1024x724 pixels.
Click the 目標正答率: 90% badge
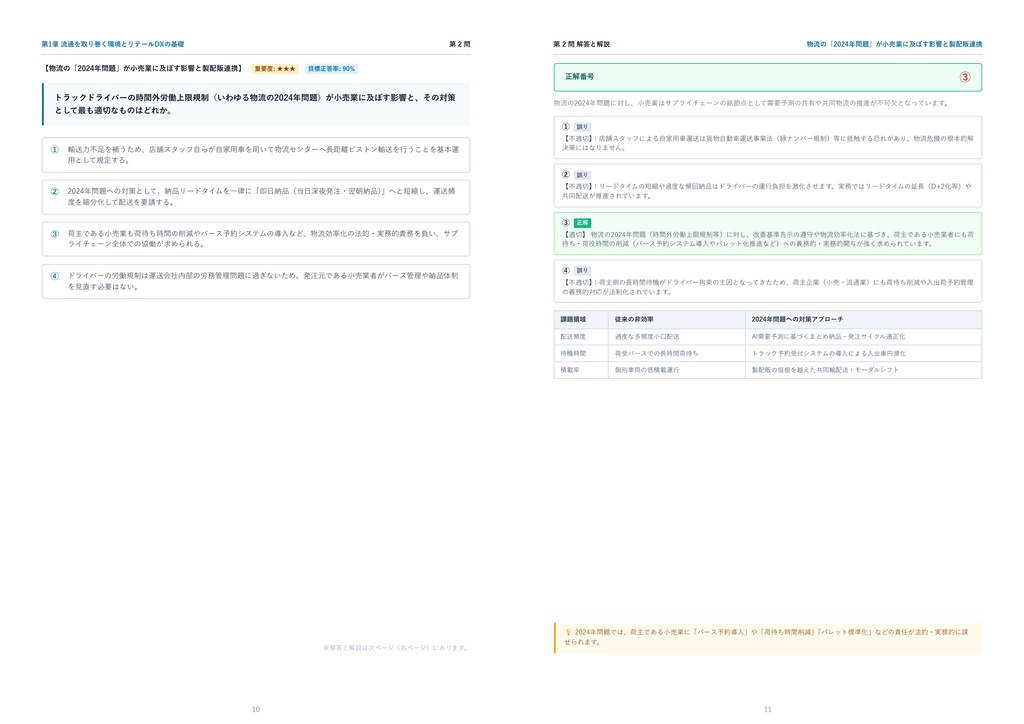(331, 69)
